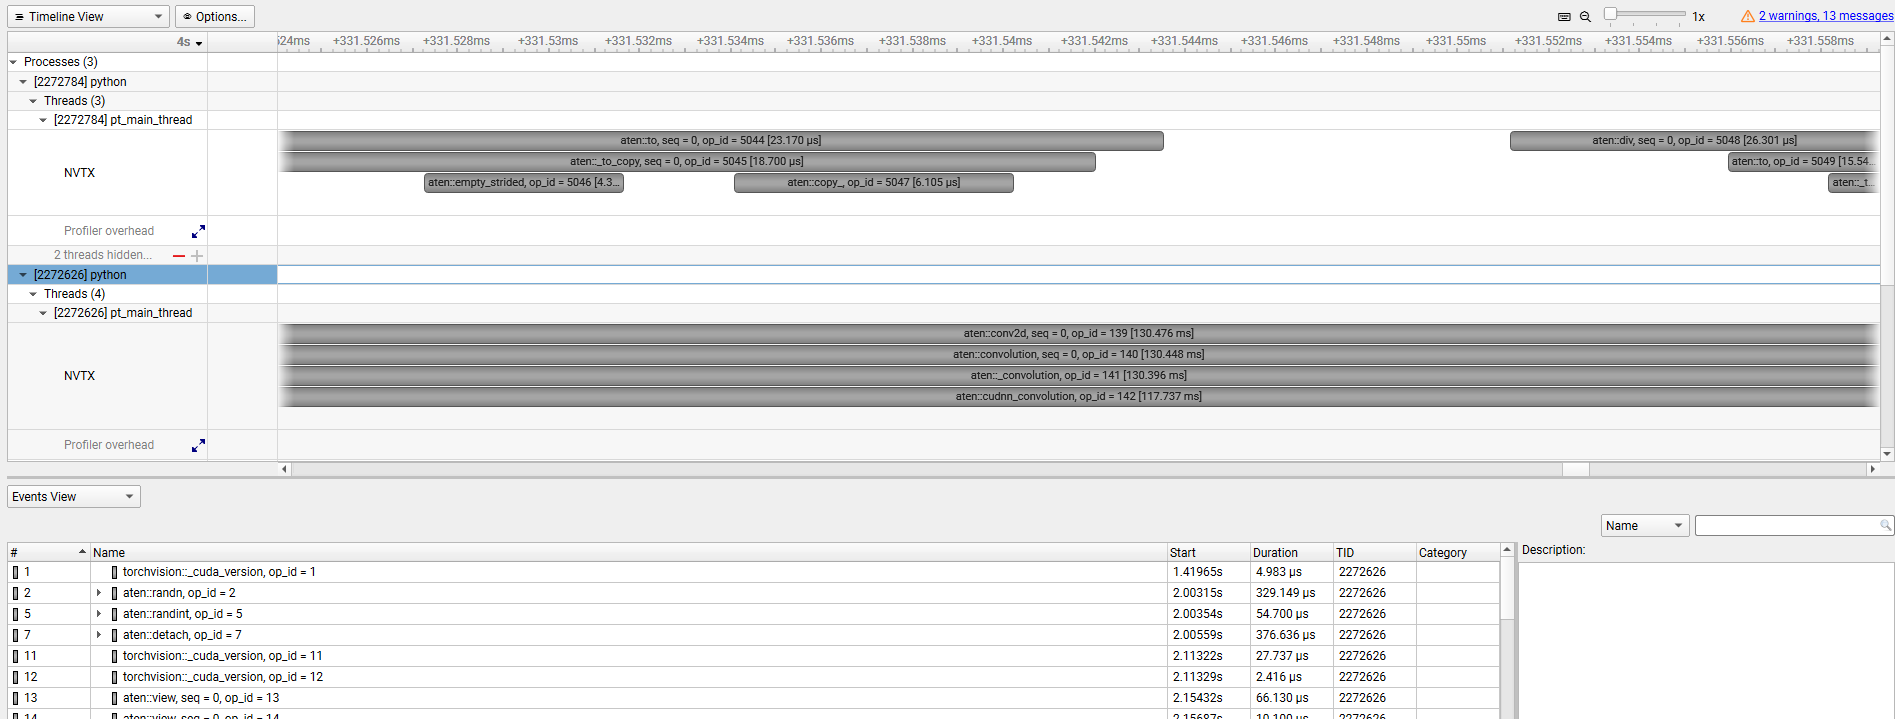Screen dimensions: 1895x719
Task: Open the Name filter dropdown
Action: (1644, 526)
